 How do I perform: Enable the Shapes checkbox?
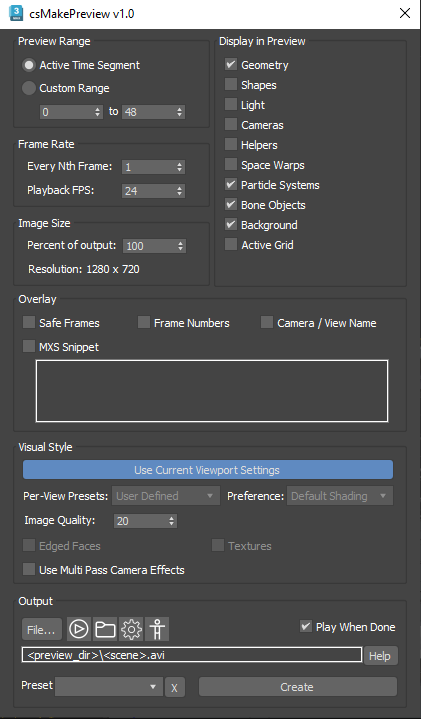click(x=231, y=85)
